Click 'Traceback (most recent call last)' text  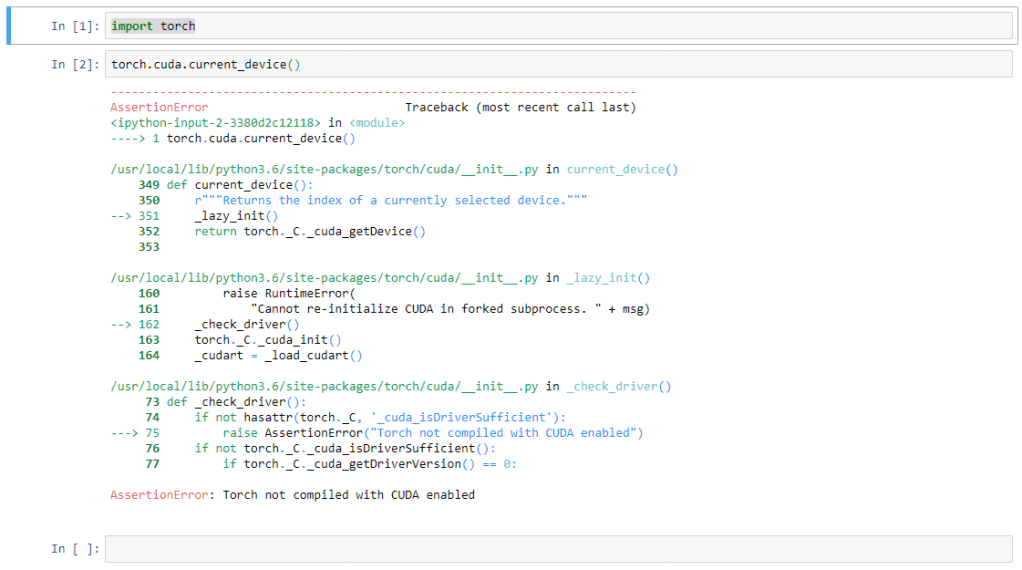pos(520,107)
